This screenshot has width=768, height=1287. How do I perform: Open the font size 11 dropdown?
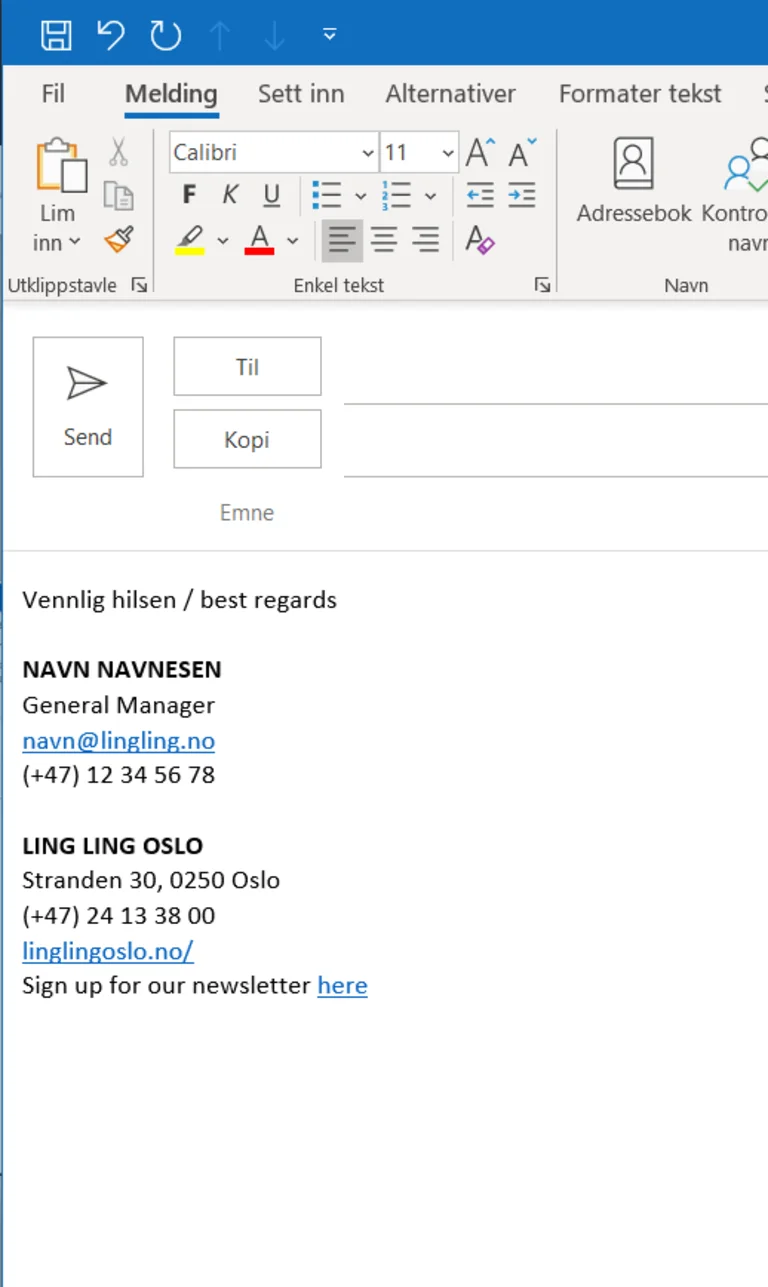447,153
